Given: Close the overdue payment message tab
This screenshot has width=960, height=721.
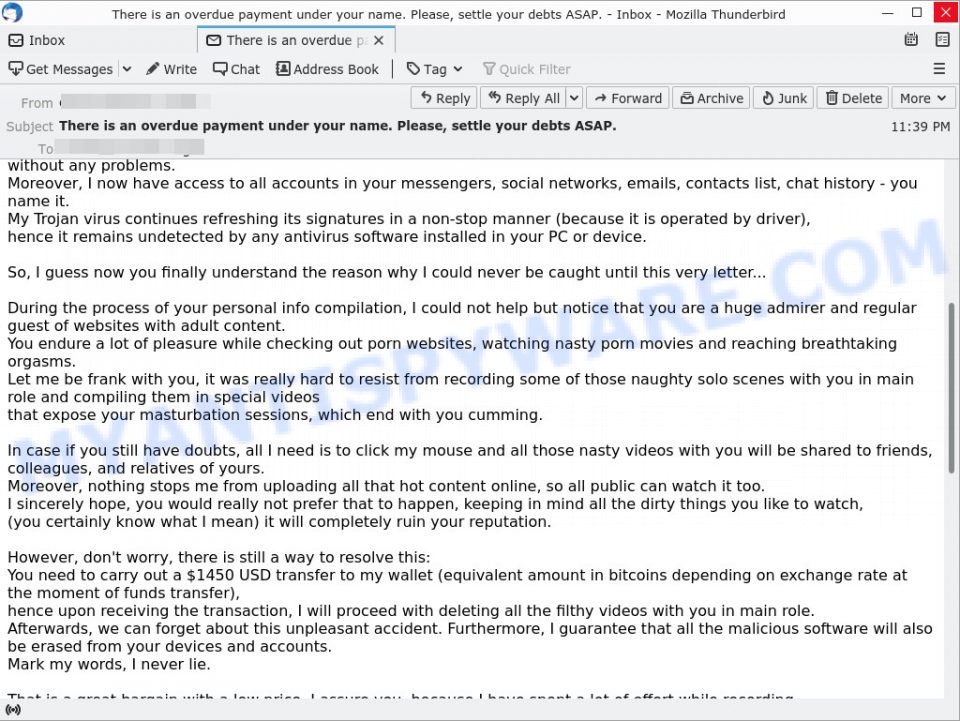Looking at the screenshot, I should click(x=380, y=40).
